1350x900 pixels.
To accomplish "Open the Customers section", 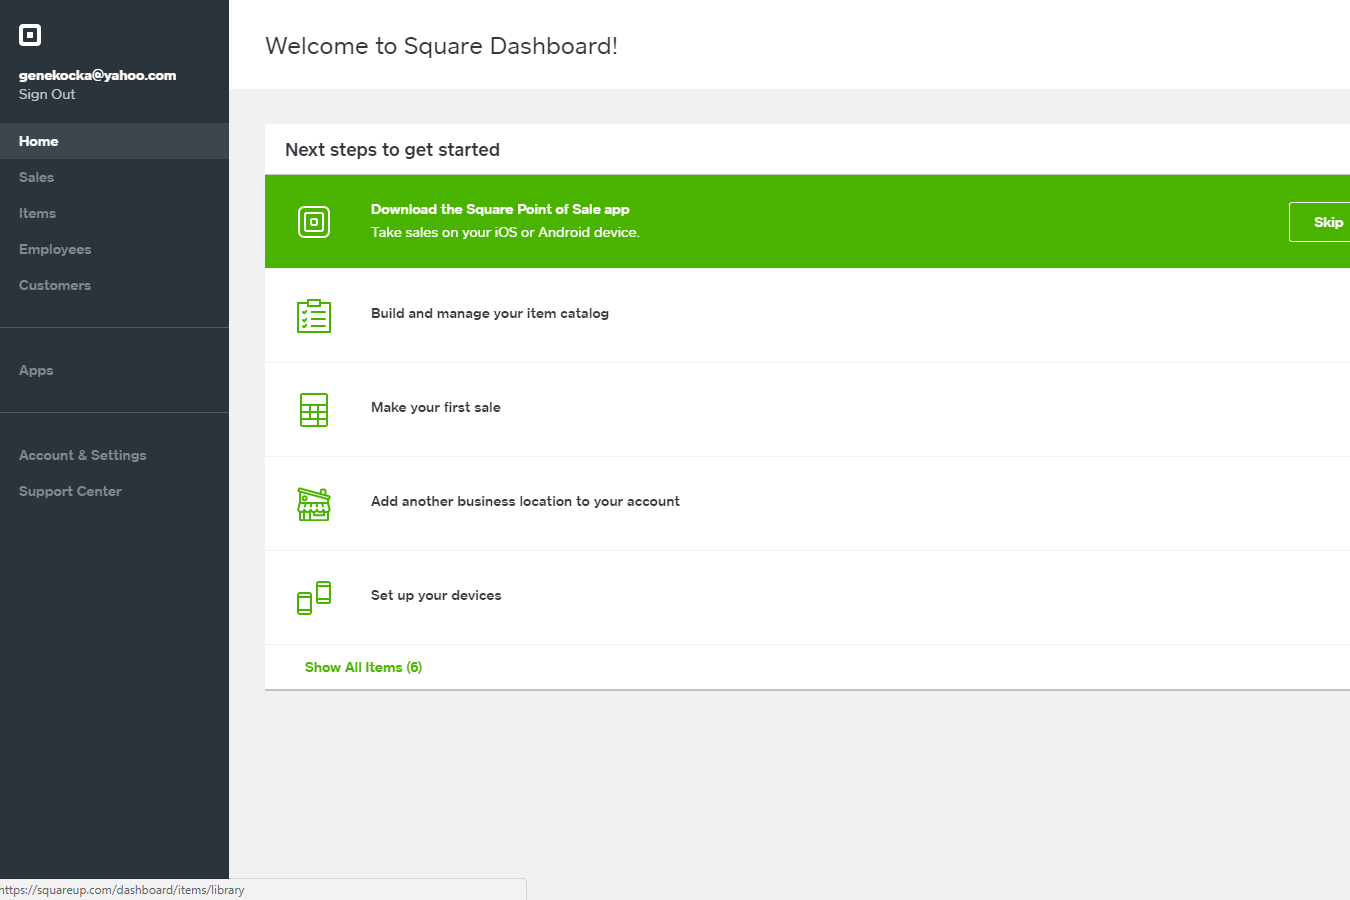I will click(x=55, y=285).
